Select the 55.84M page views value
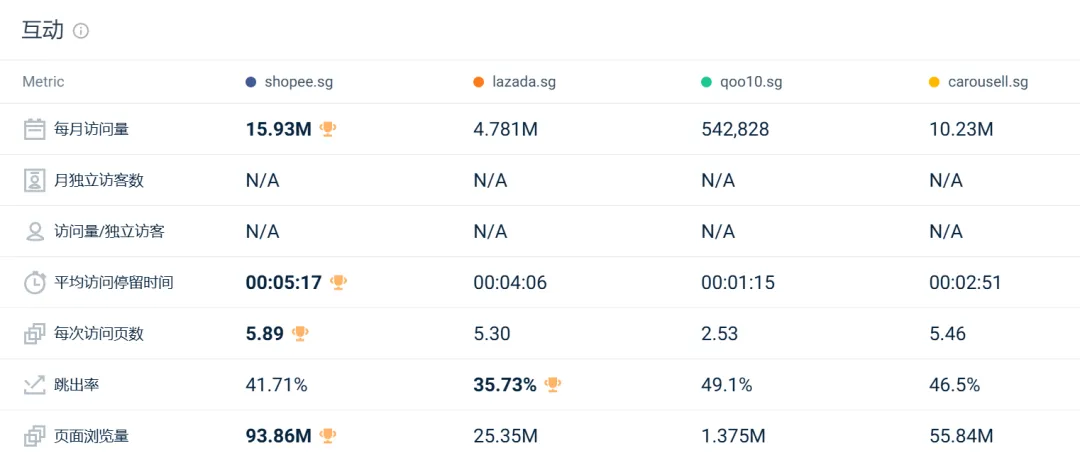The height and width of the screenshot is (458, 1080). click(x=961, y=435)
